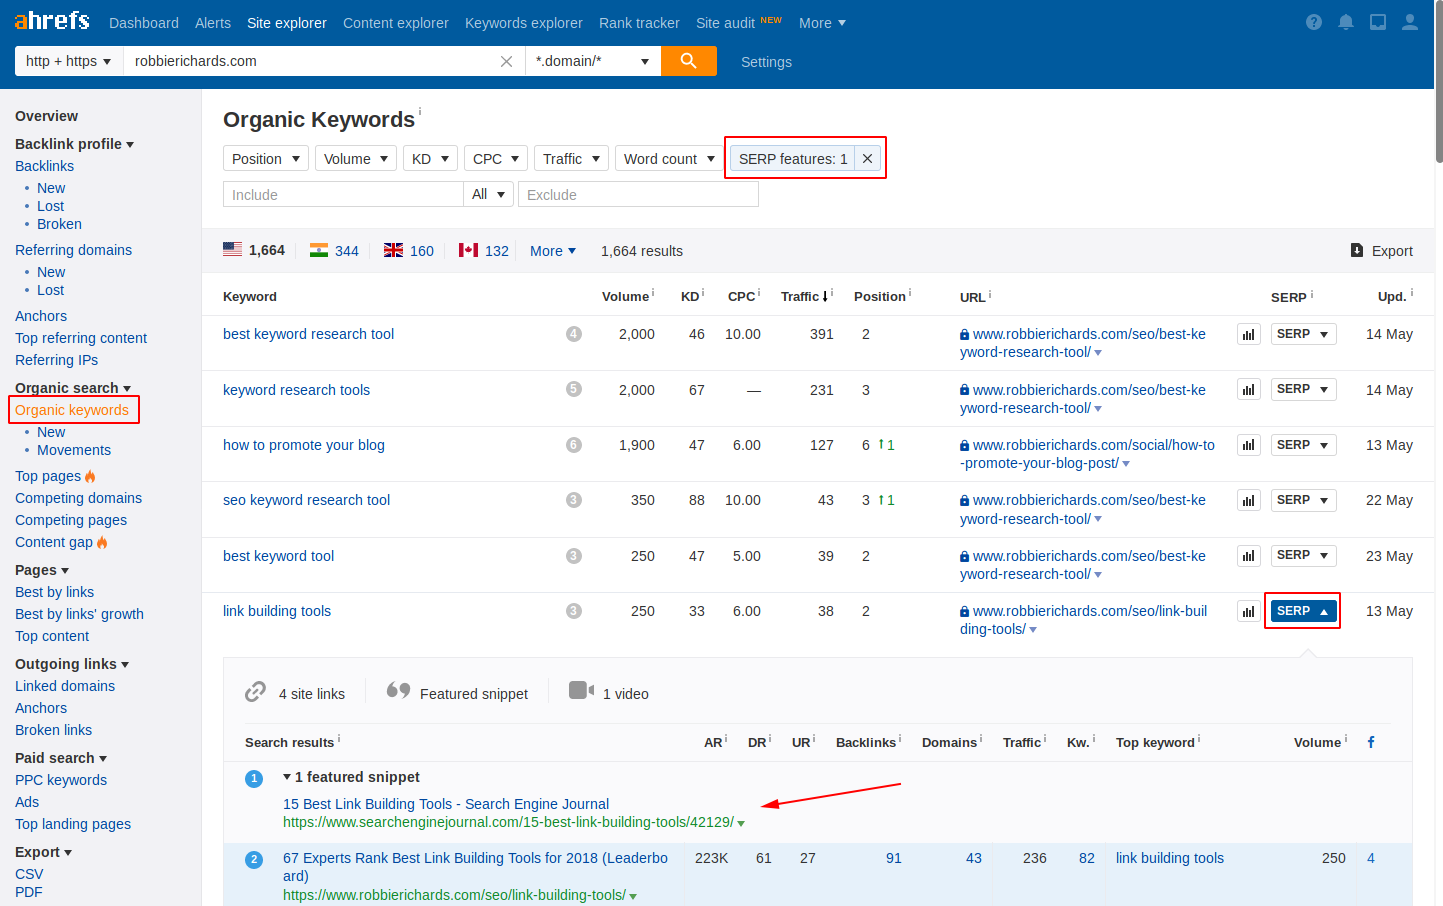Screen dimensions: 1443x906
Task: Expand More countries dropdown
Action: tap(553, 251)
